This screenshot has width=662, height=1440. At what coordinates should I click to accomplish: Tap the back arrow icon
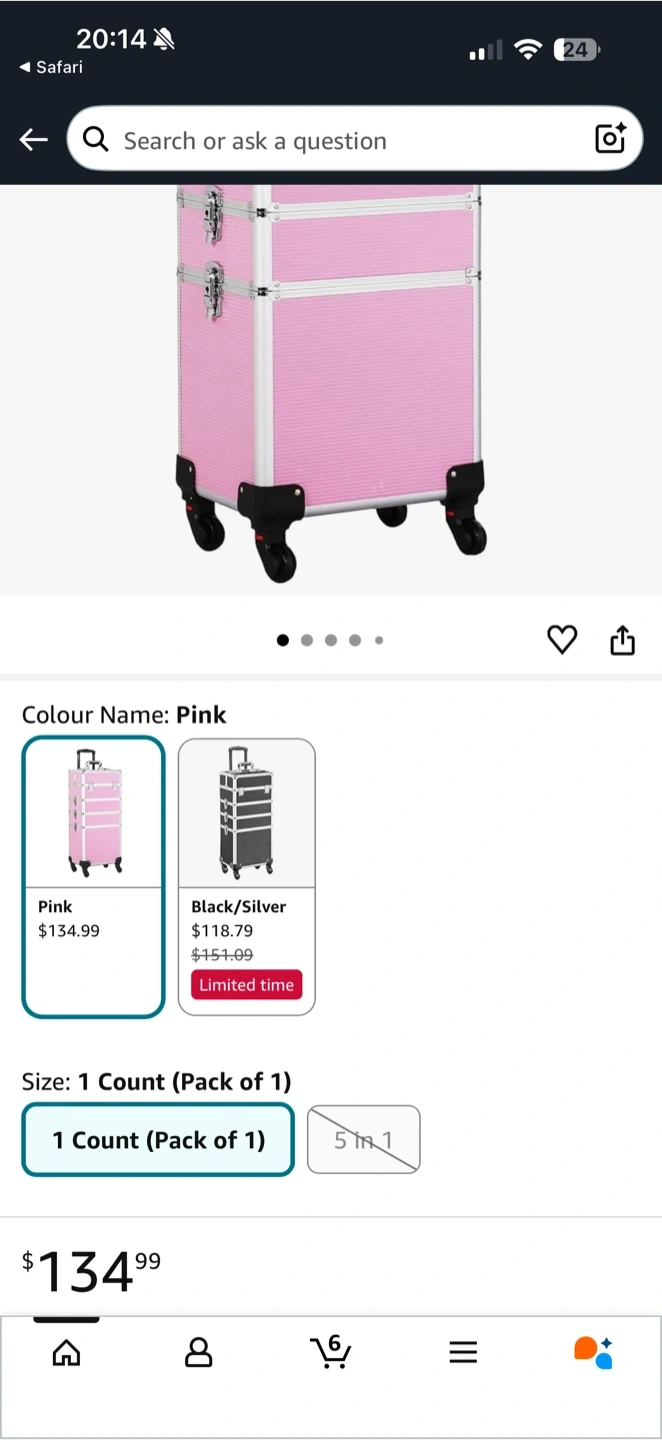click(x=34, y=140)
